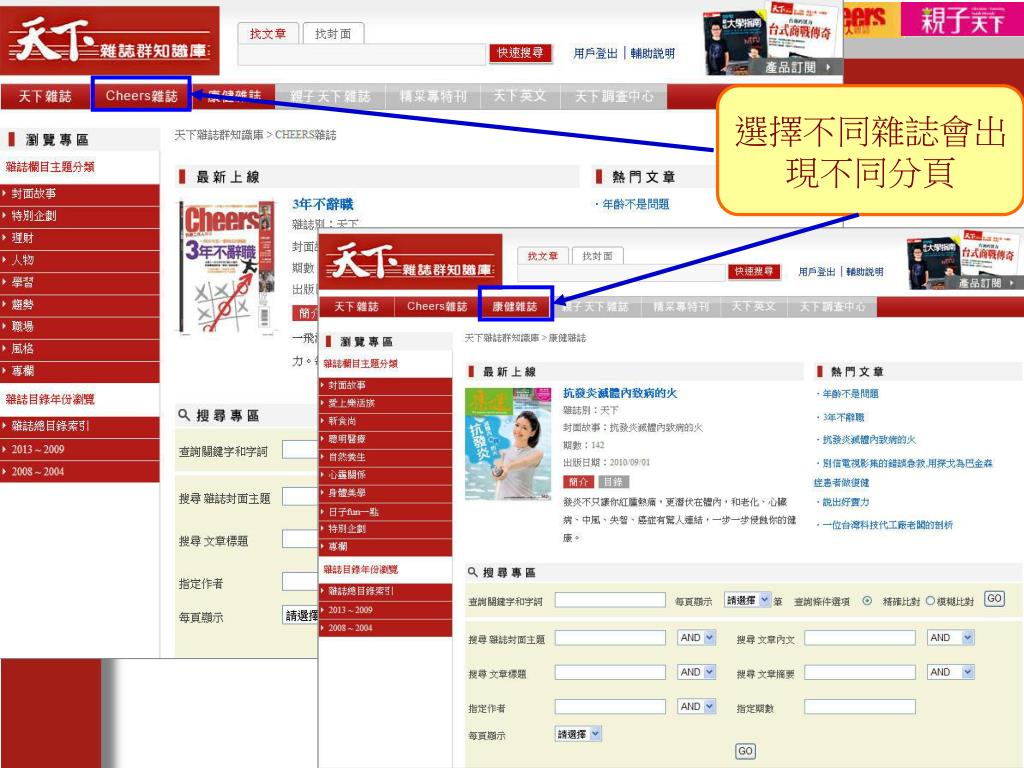
Task: Choose 找文章 search tab in back window
Action: tap(268, 33)
